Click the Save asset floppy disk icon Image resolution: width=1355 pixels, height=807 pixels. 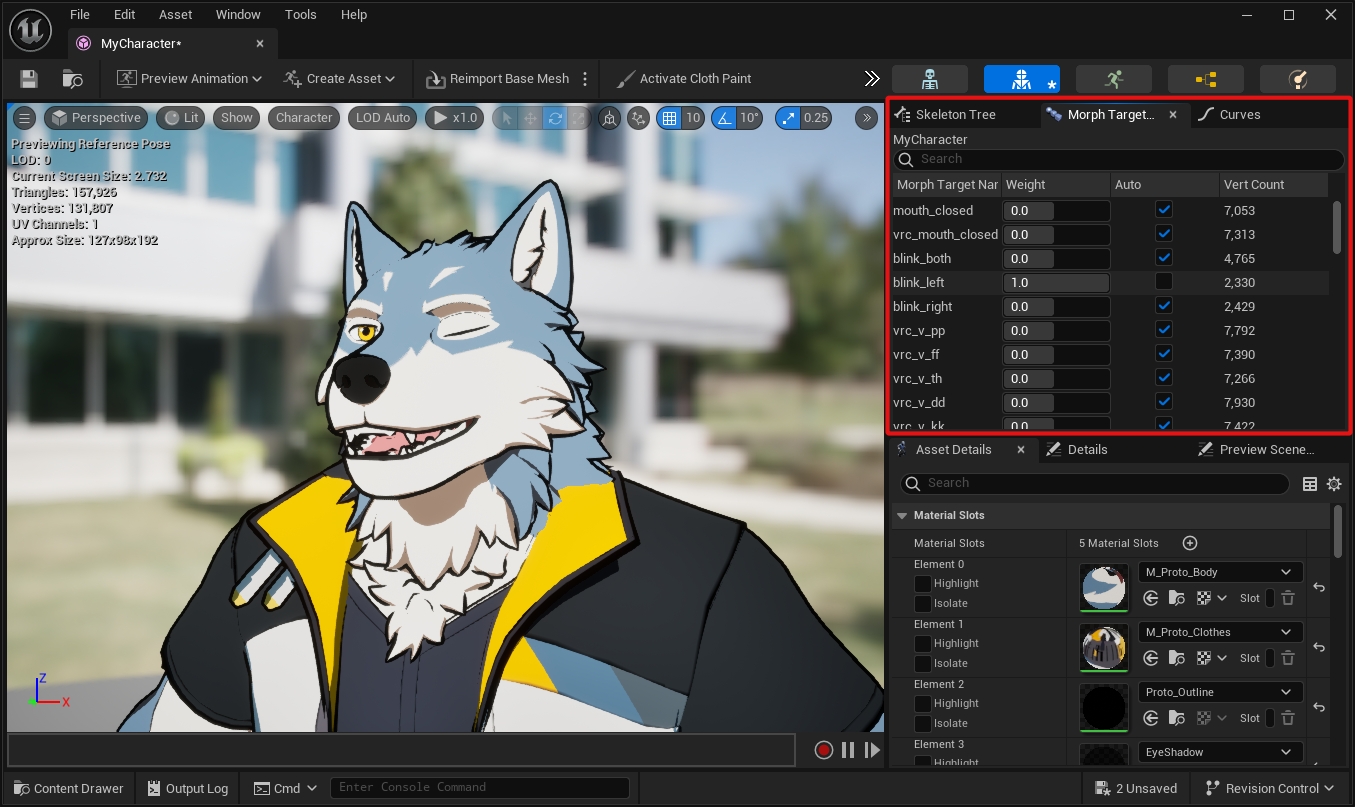pos(28,79)
